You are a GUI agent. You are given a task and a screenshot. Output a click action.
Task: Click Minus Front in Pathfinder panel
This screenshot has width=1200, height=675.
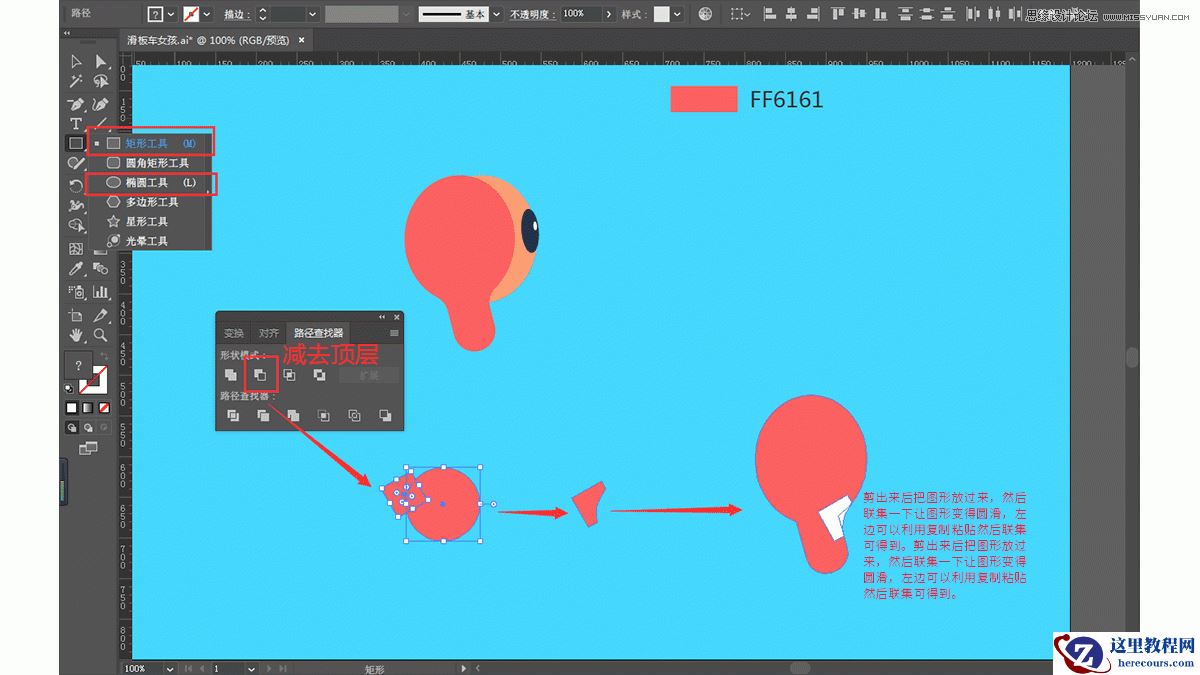260,375
